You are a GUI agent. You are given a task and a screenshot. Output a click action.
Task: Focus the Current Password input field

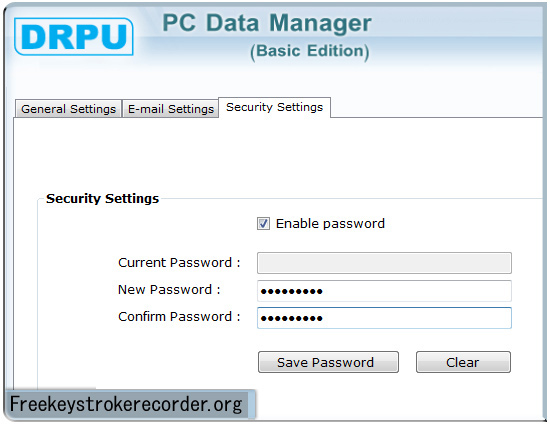pos(384,263)
